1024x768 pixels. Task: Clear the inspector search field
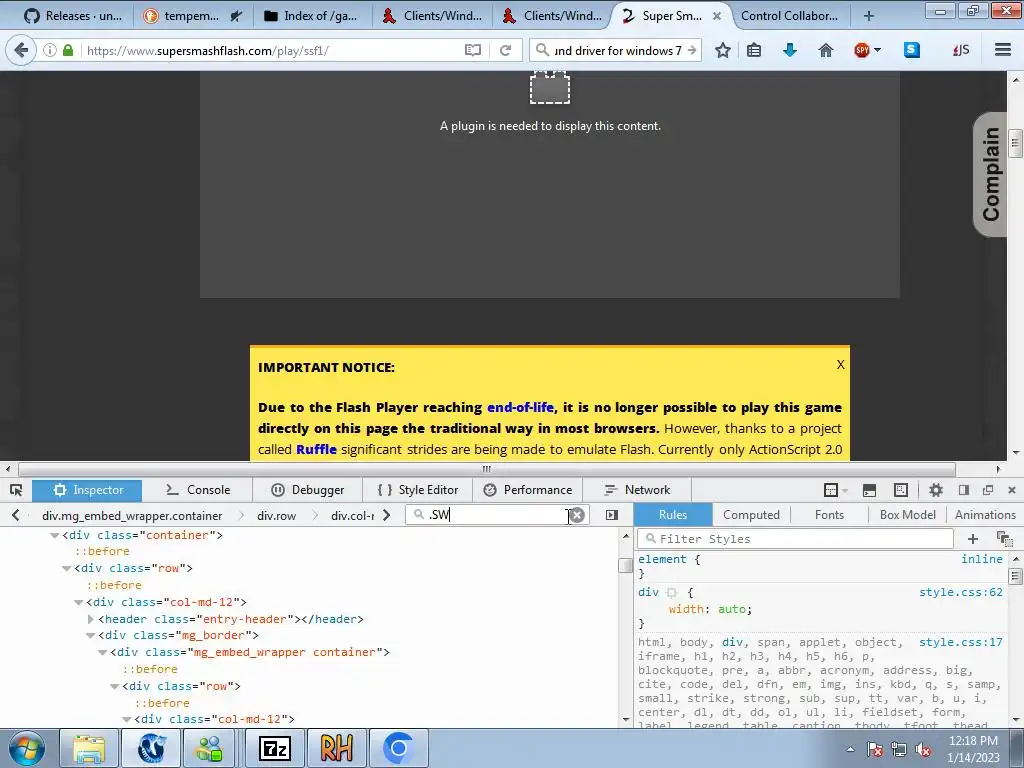tap(577, 515)
